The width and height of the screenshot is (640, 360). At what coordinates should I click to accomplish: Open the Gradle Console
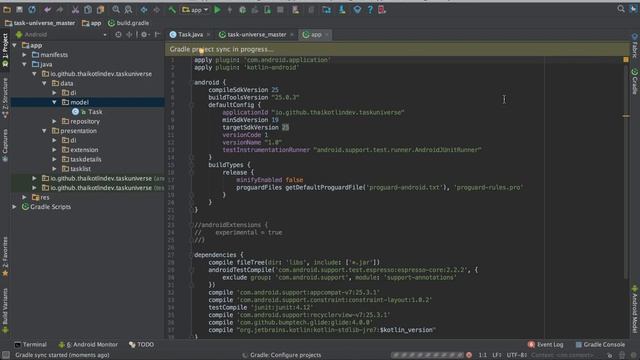point(600,345)
